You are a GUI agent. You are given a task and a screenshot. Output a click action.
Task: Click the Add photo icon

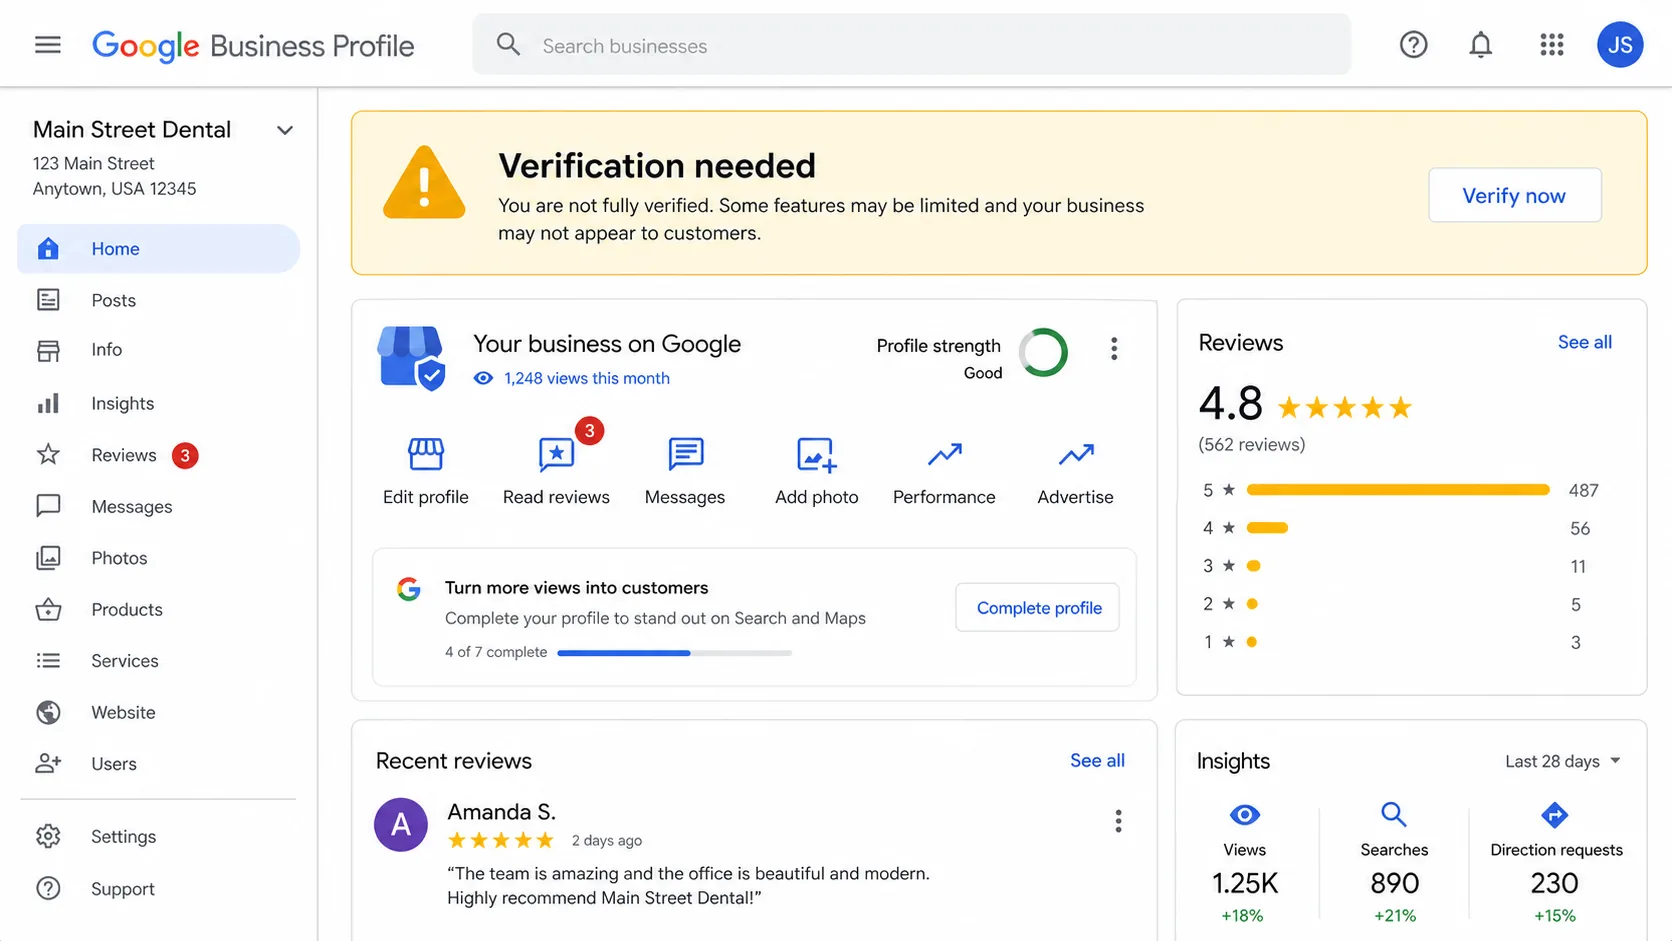[816, 454]
